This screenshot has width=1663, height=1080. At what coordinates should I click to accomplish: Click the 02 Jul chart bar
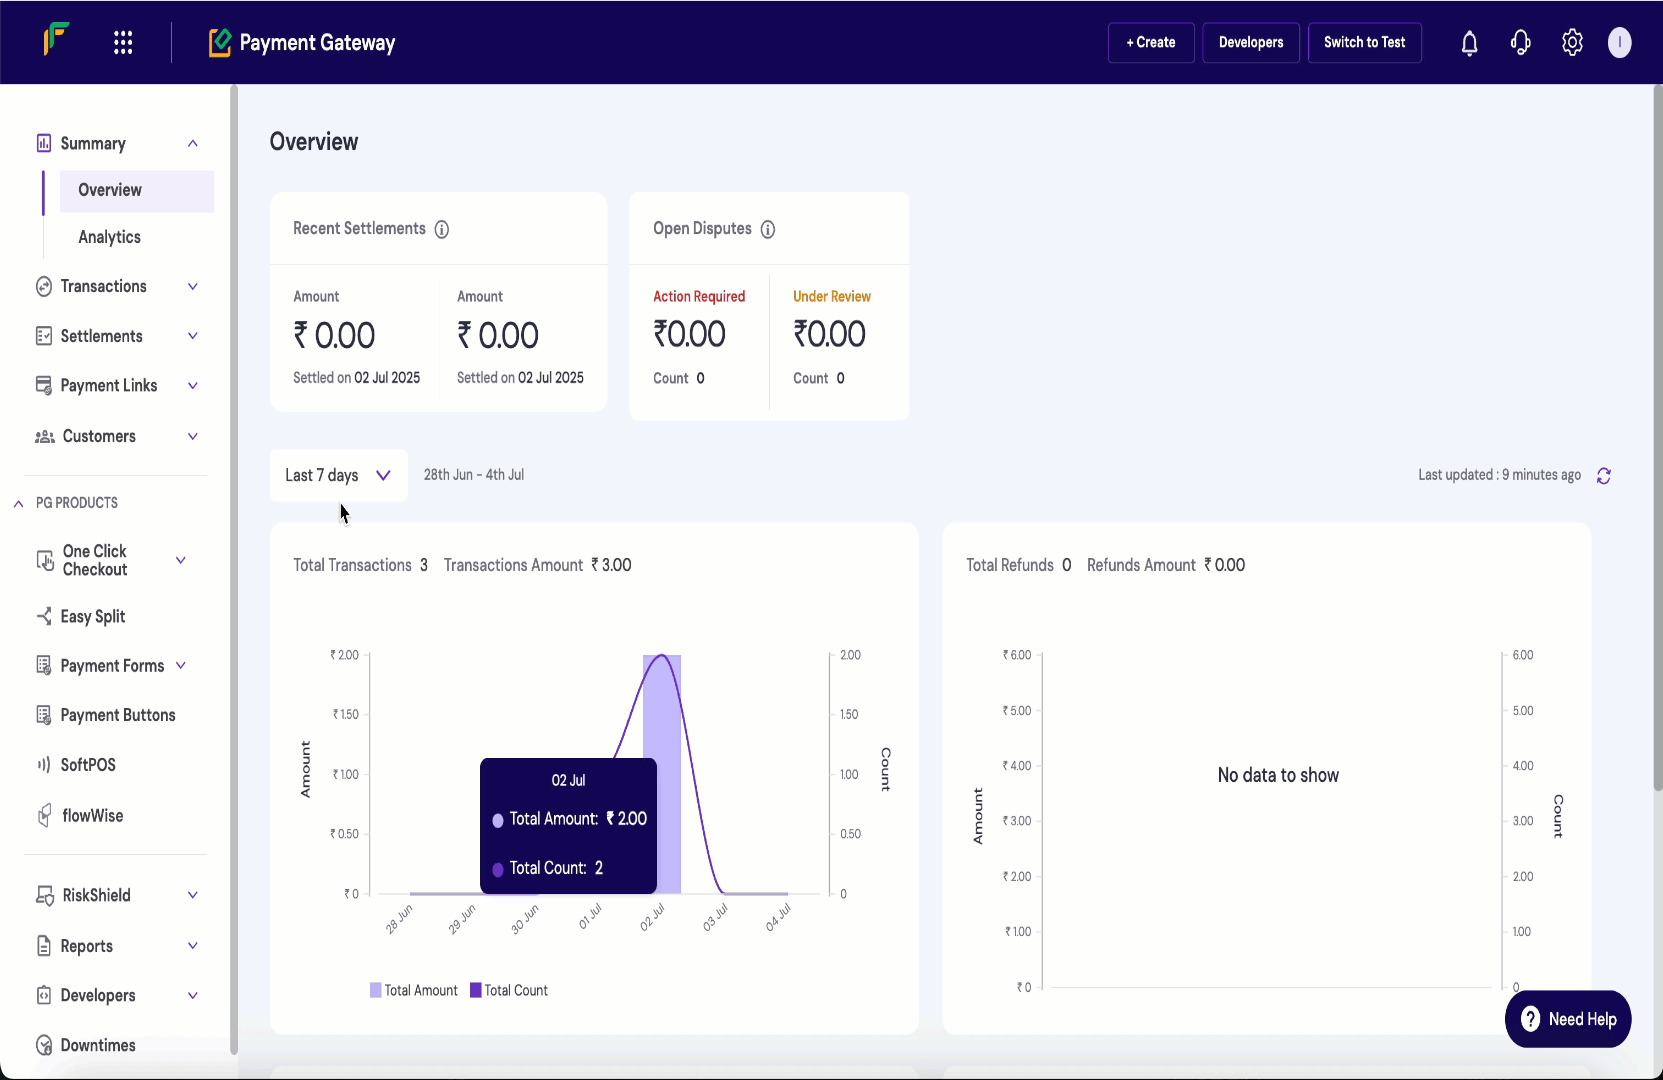click(x=662, y=774)
